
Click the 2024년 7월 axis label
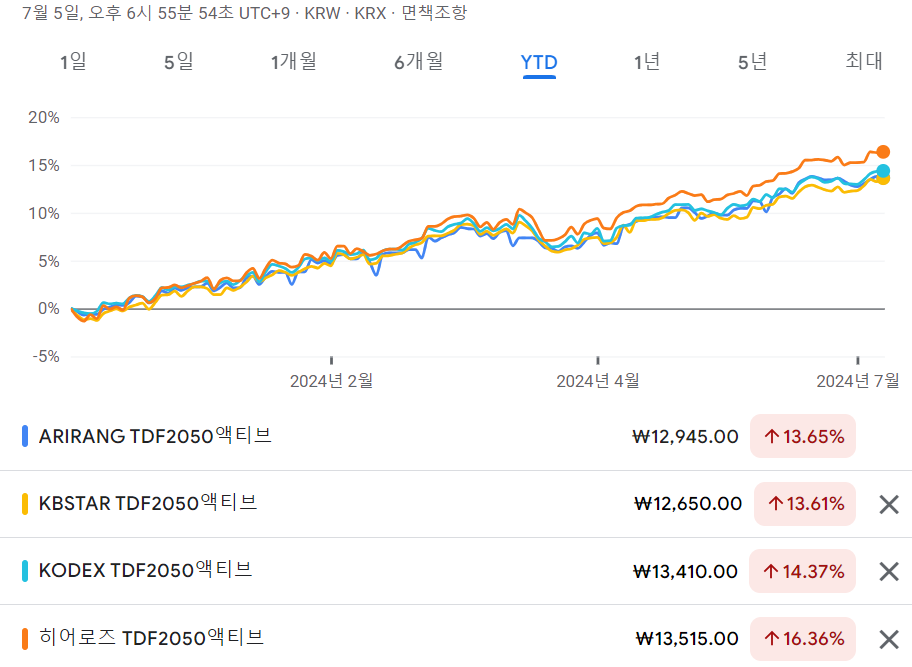coord(858,381)
